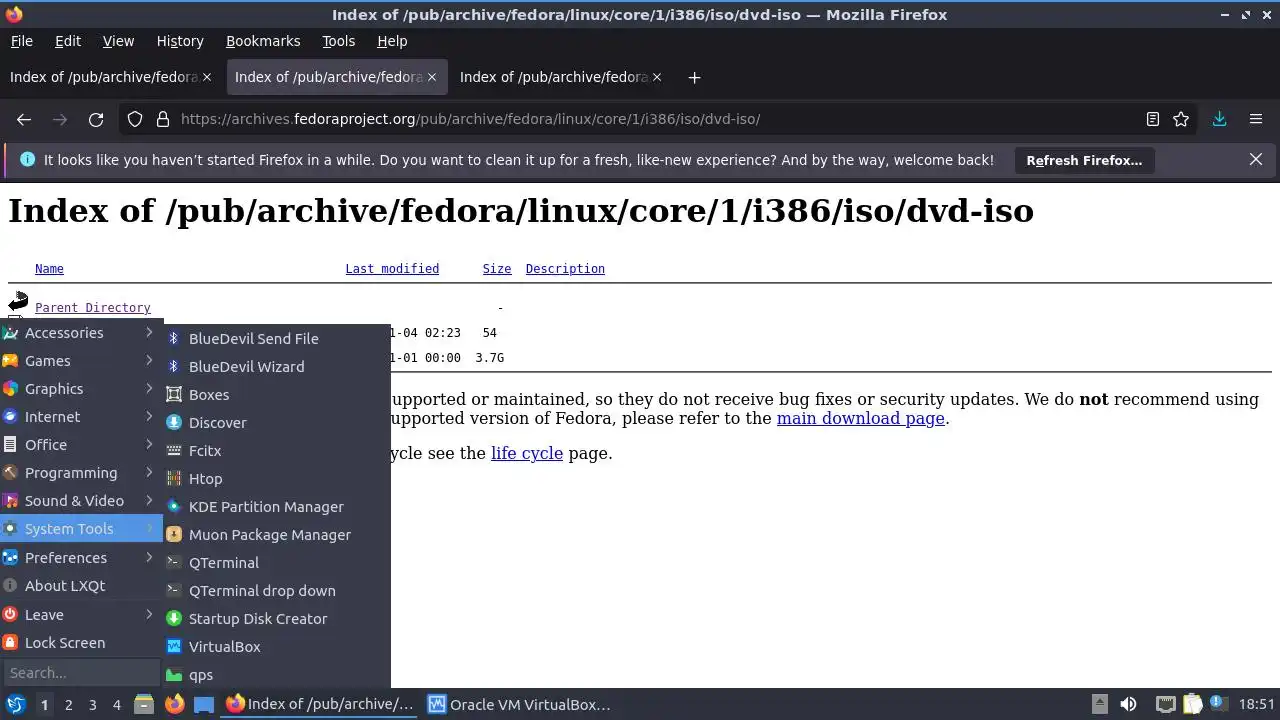Click tracking protection shield icon
The height and width of the screenshot is (720, 1280).
[x=135, y=119]
